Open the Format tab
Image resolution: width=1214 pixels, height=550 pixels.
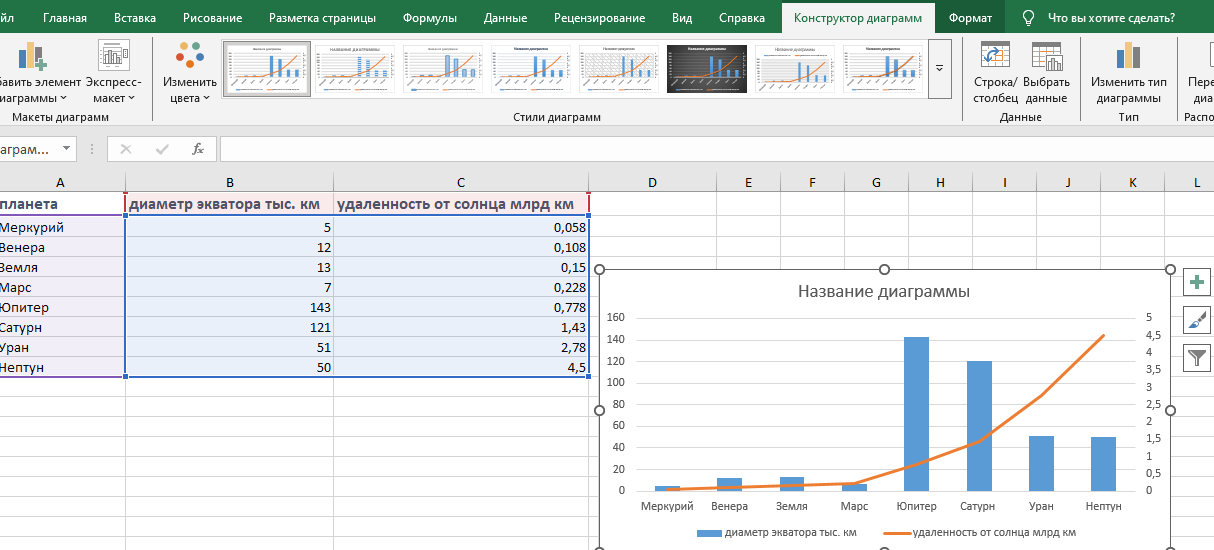970,18
